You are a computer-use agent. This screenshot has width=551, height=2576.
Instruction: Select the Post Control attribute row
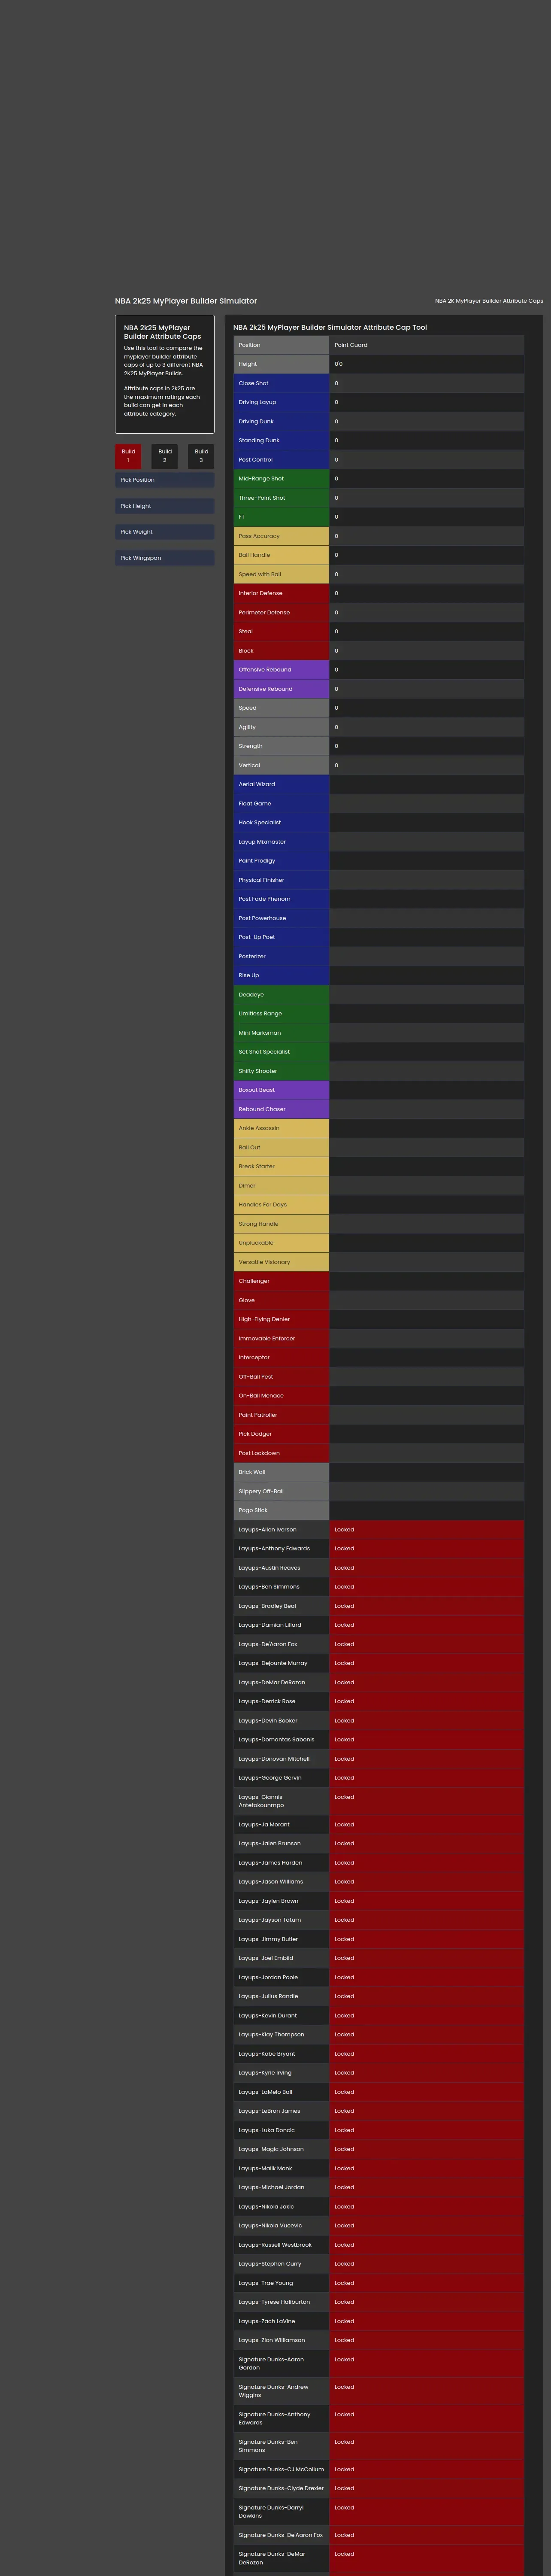pos(379,460)
